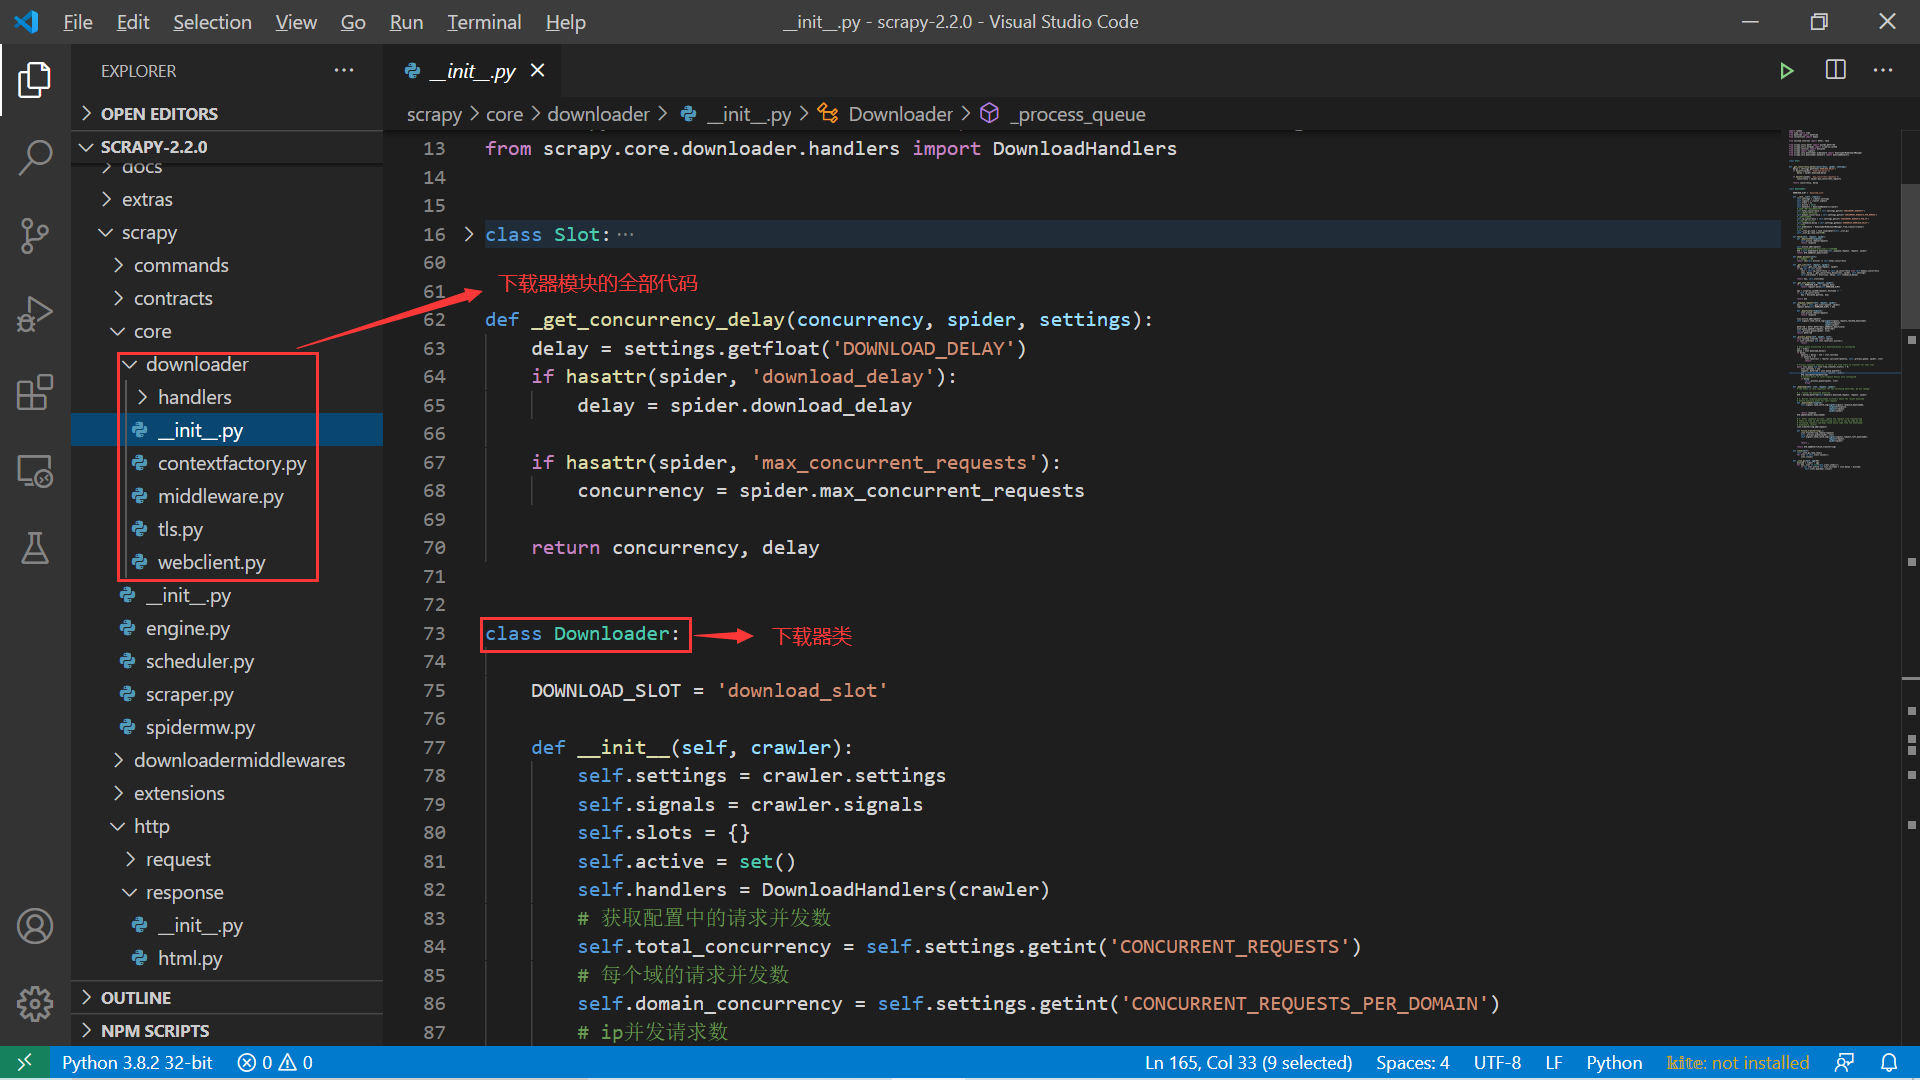
Task: Expand the NPM SCRIPTS section
Action: 227,1031
